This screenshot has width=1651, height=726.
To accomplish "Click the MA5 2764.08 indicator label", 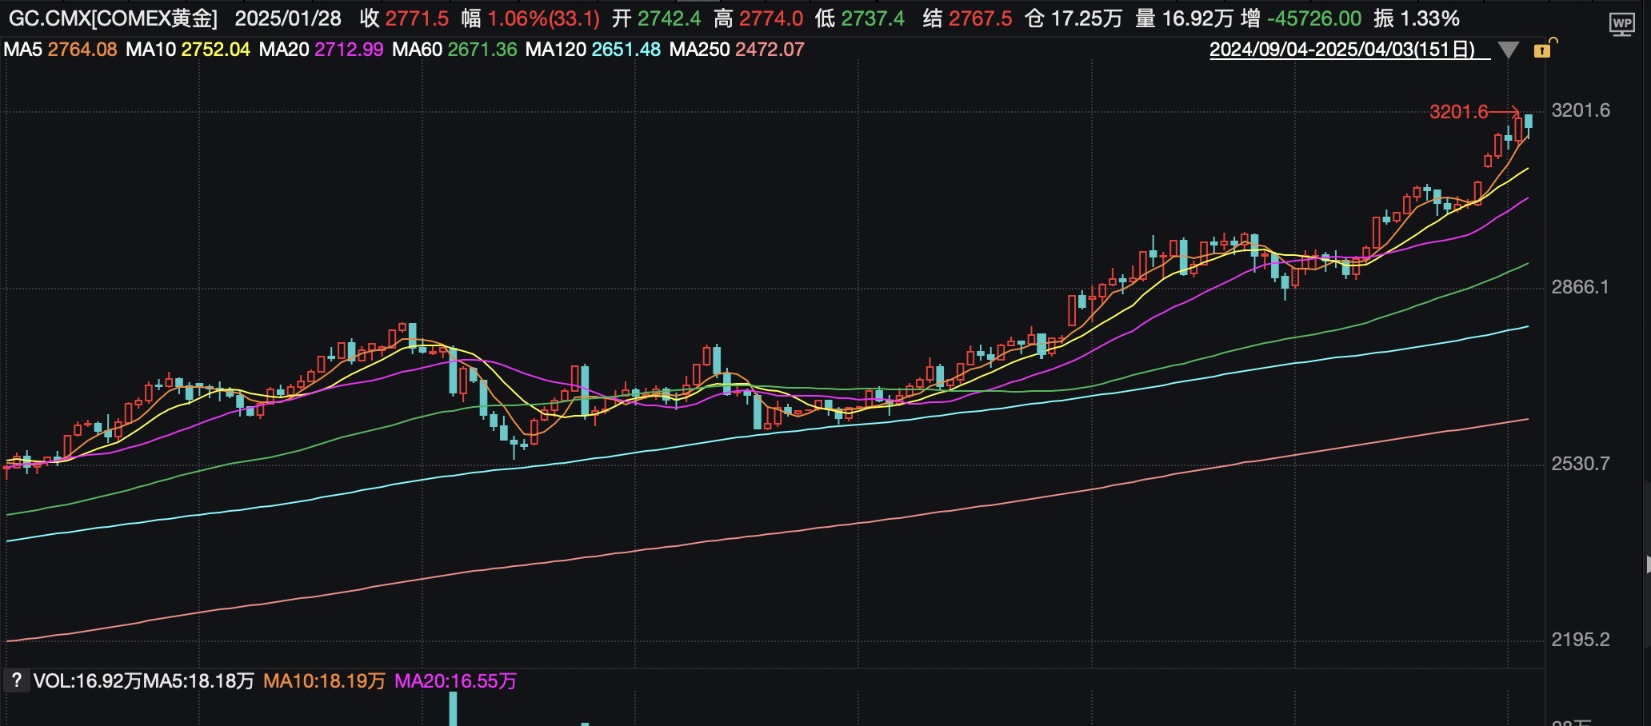I will point(61,49).
